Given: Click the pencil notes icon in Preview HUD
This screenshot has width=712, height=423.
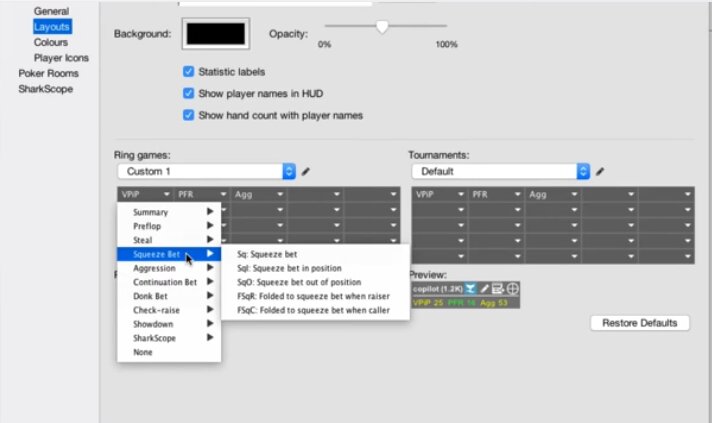Looking at the screenshot, I should [x=485, y=289].
